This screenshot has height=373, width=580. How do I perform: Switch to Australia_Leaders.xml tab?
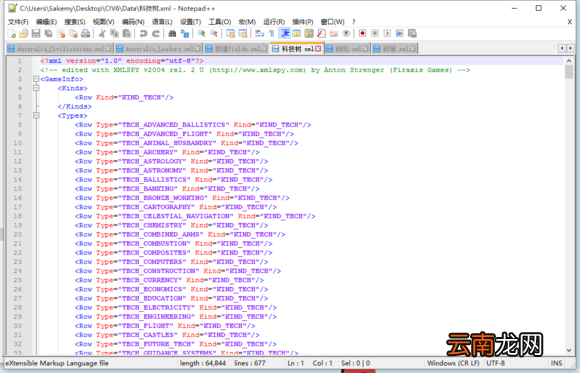tap(159, 49)
